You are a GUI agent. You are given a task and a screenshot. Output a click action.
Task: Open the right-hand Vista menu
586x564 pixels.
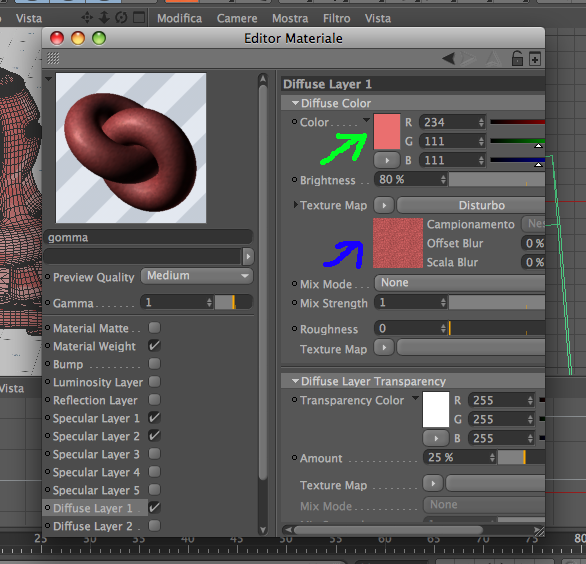[378, 18]
